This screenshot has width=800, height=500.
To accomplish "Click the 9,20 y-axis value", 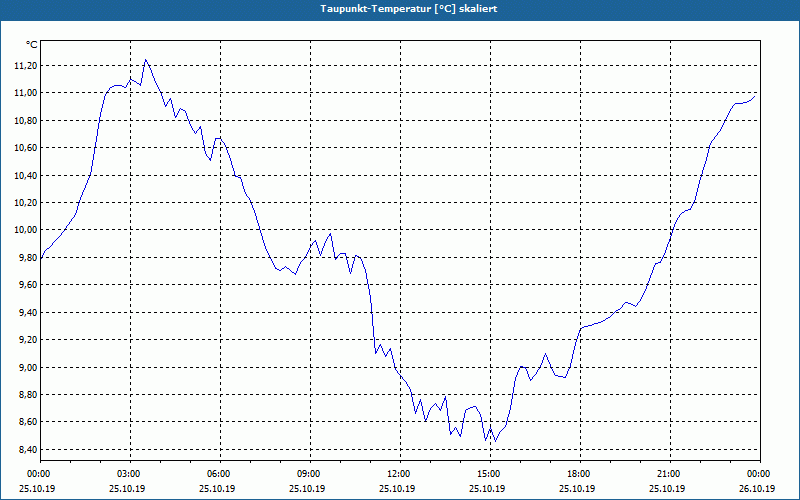I will click(x=29, y=340).
